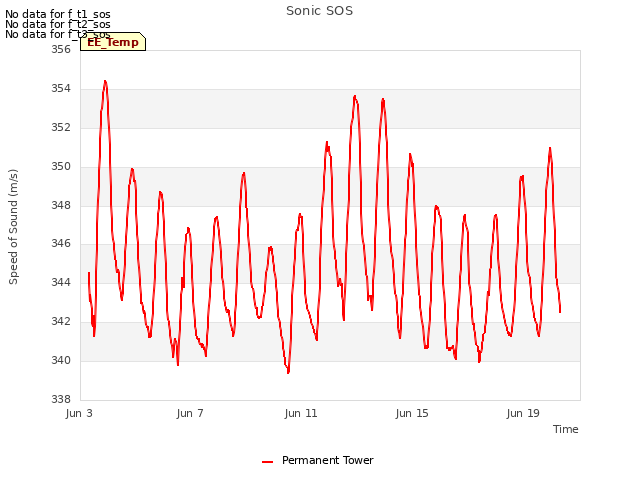640x480 pixels.
Task: Click the 342 y-axis tick label
Action: [x=61, y=321]
